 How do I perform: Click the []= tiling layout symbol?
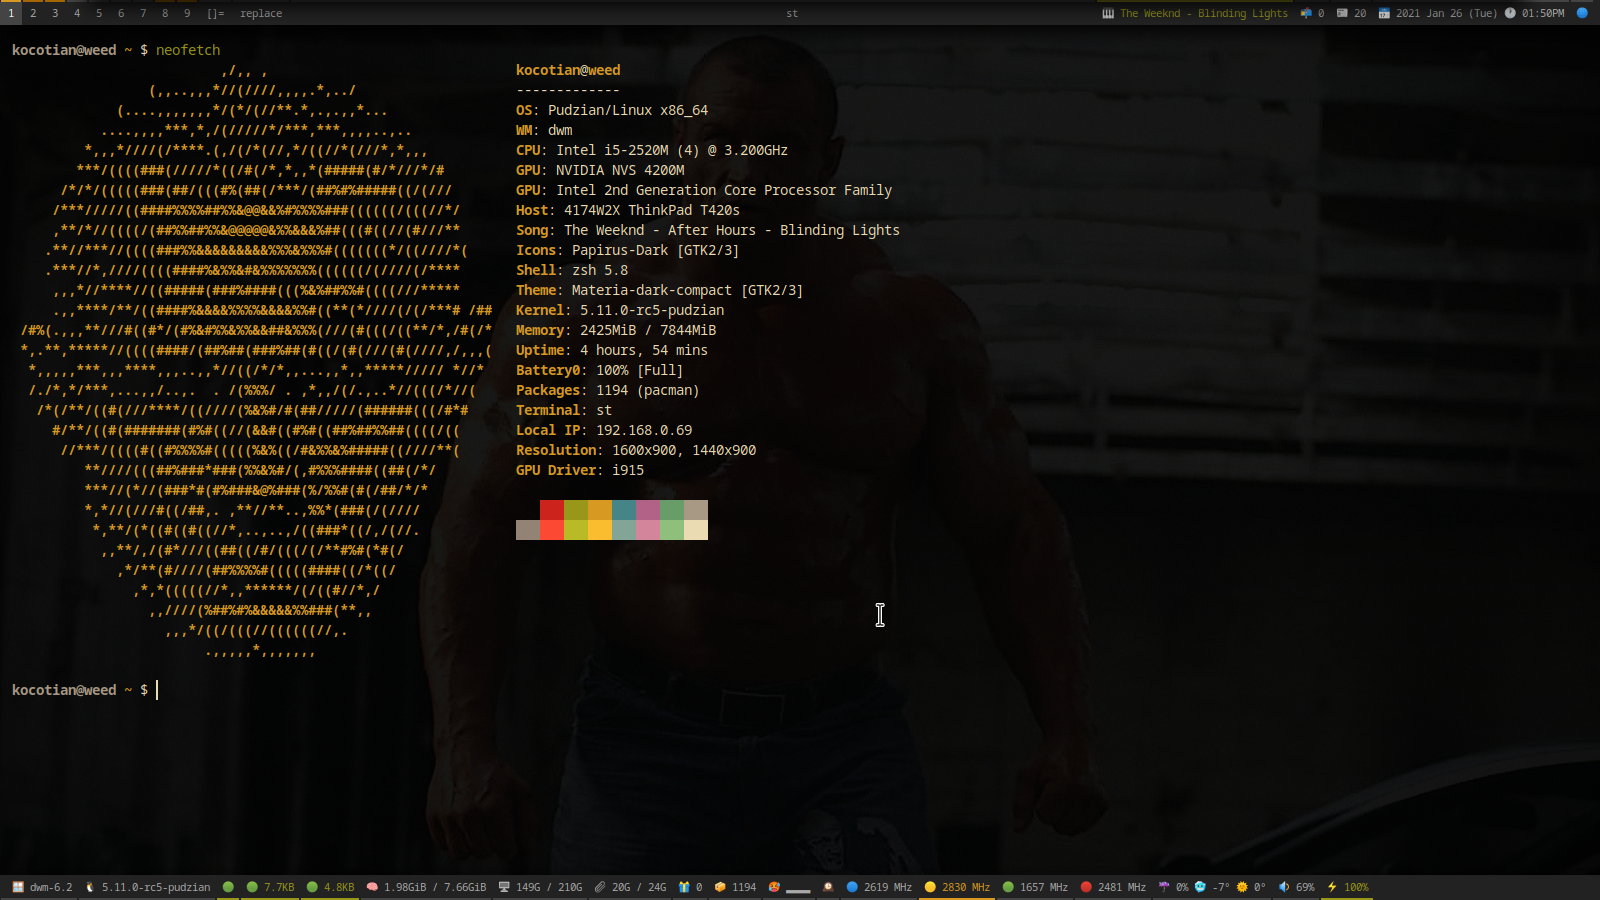point(215,13)
